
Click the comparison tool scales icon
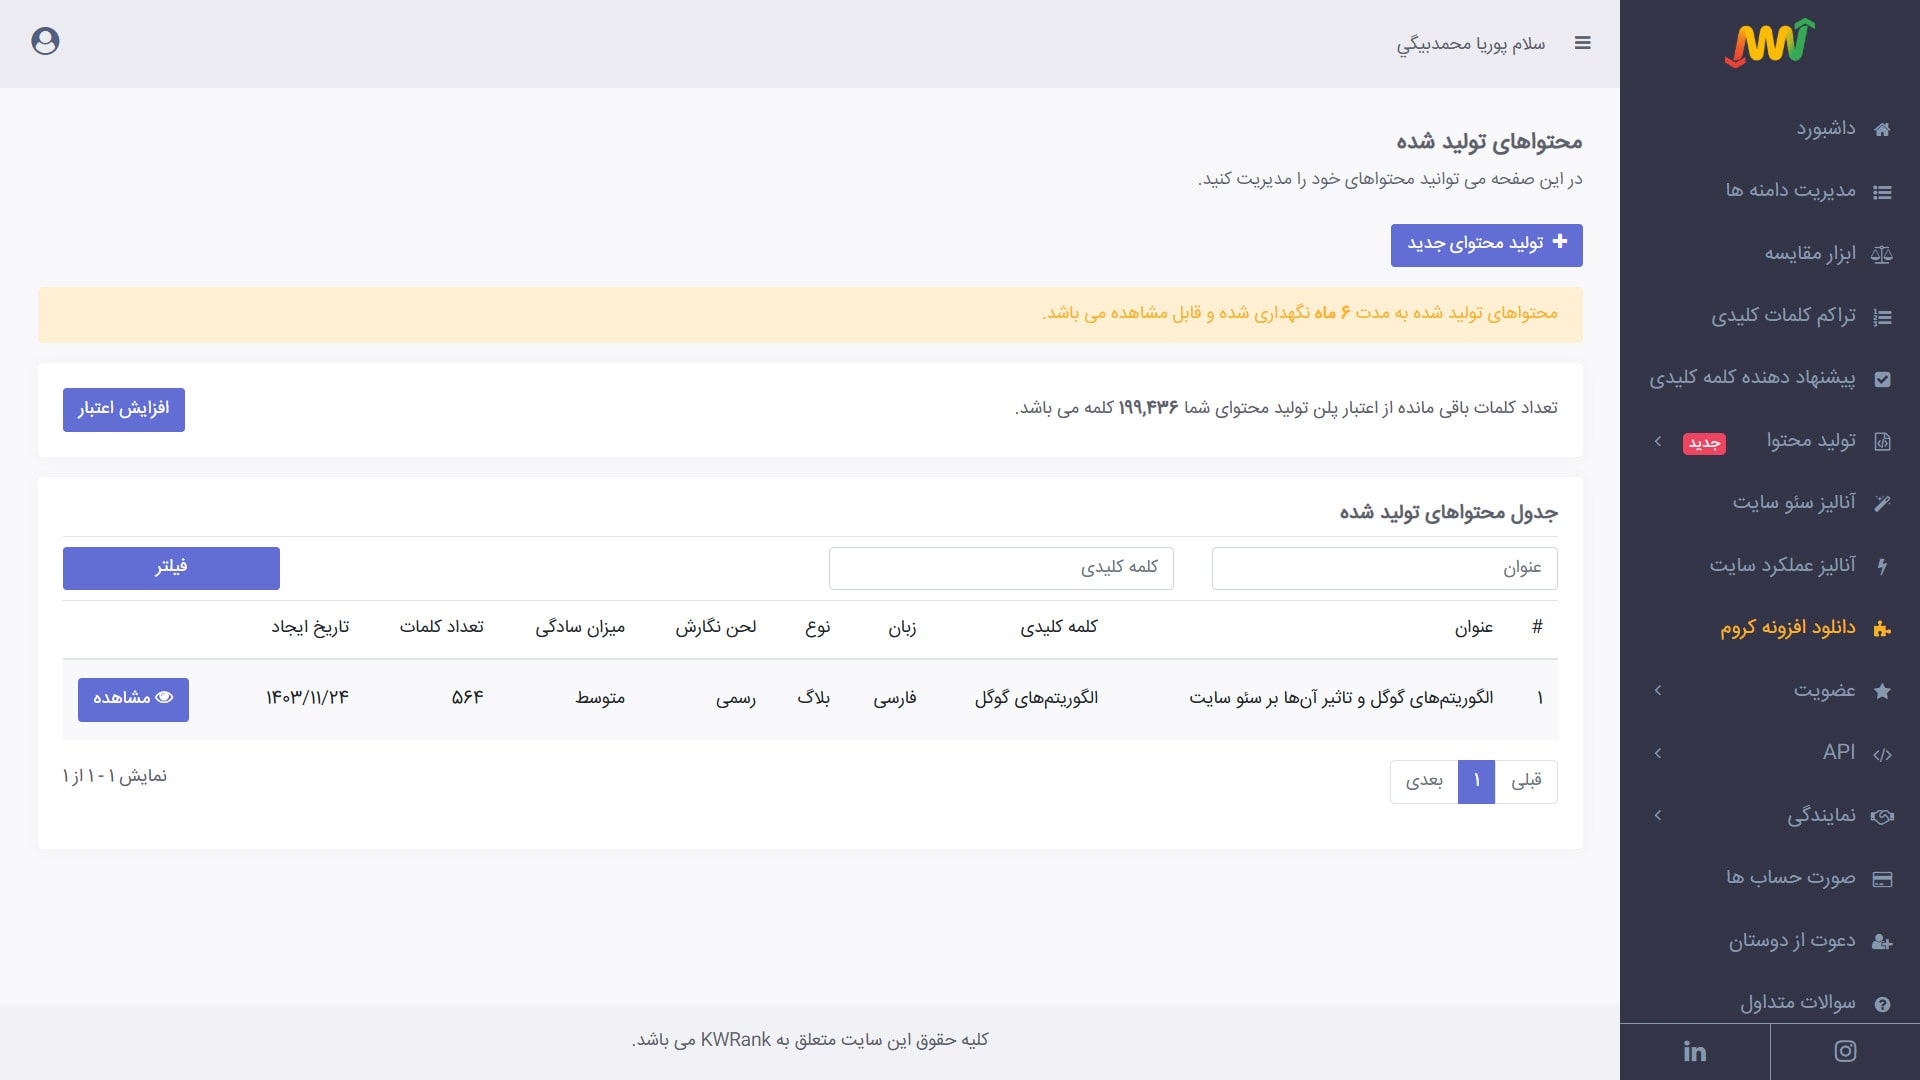[x=1882, y=254]
